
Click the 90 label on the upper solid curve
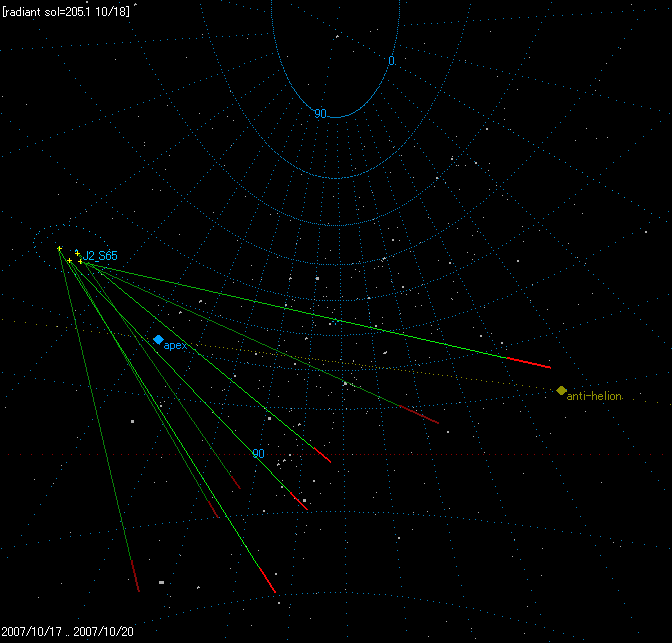tap(321, 114)
